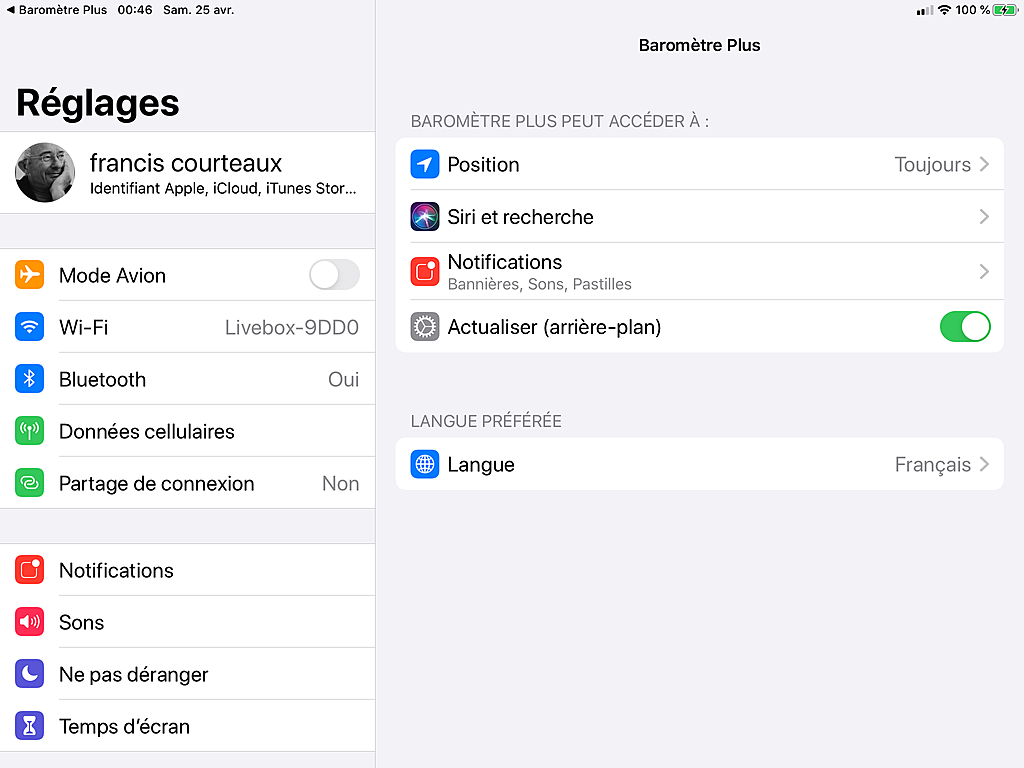Tap the blue Wi-Fi icon
This screenshot has height=768, width=1024.
click(x=29, y=327)
